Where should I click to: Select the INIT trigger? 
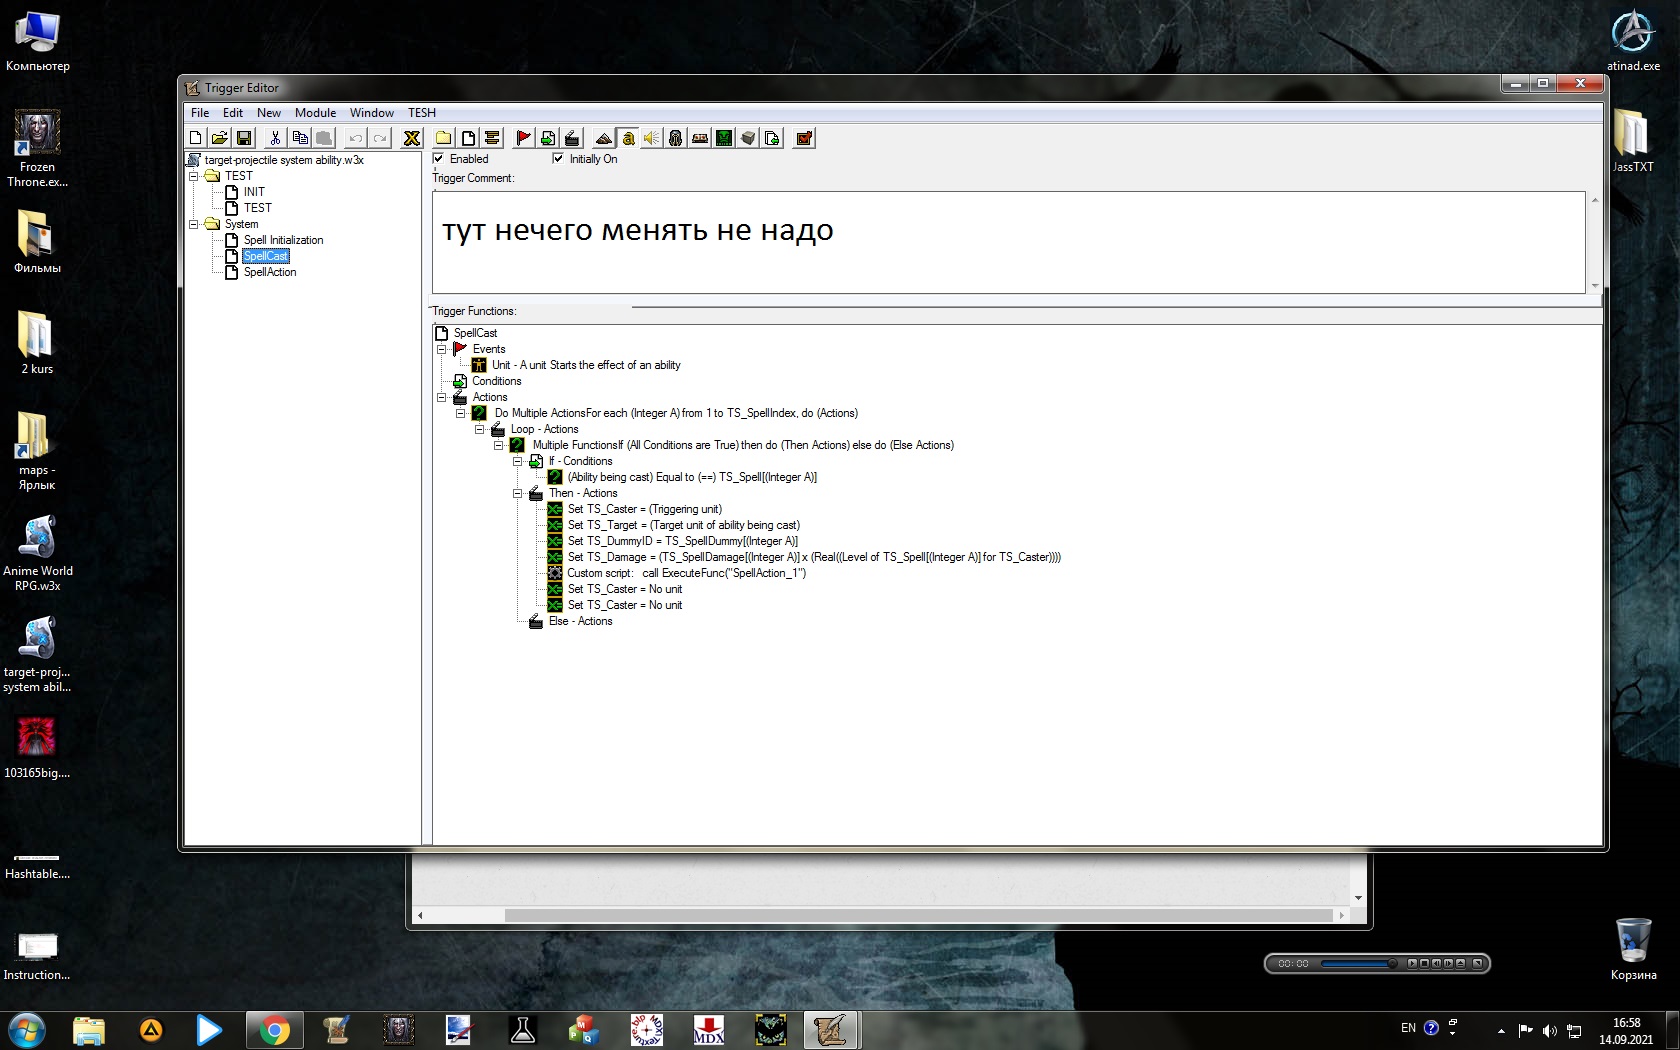pos(254,192)
